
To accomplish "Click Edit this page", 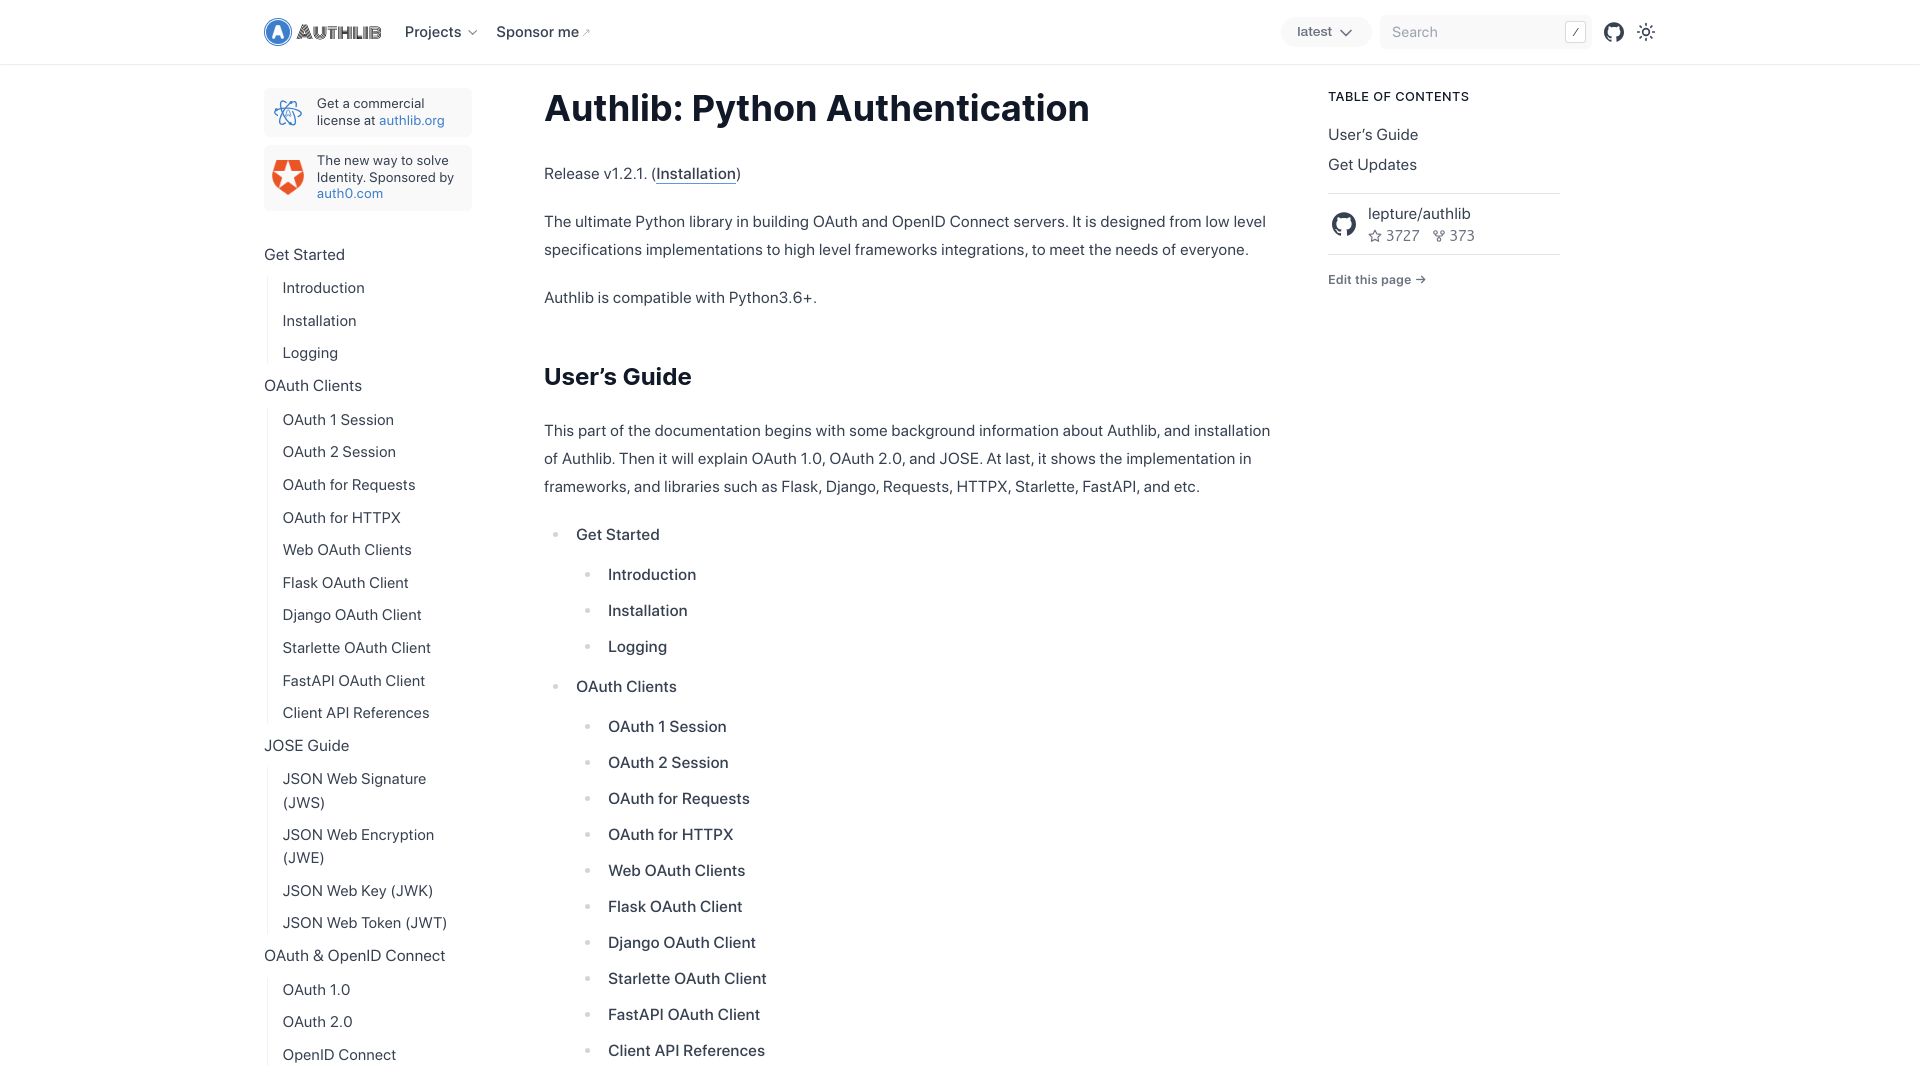I will (x=1377, y=280).
